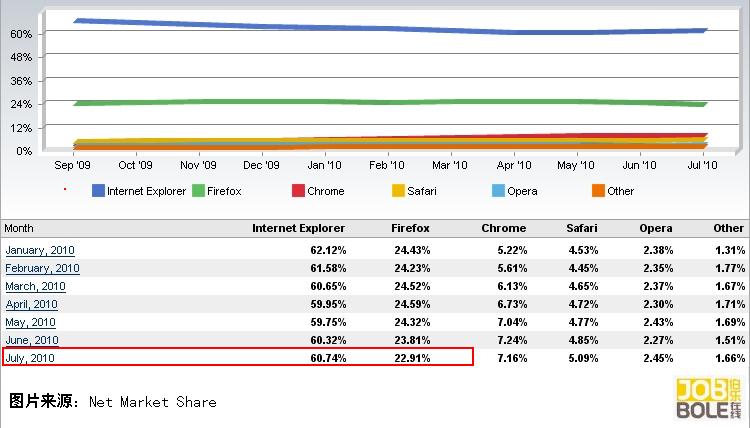Click the Chrome column header
Image resolution: width=750 pixels, height=428 pixels.
coord(503,228)
